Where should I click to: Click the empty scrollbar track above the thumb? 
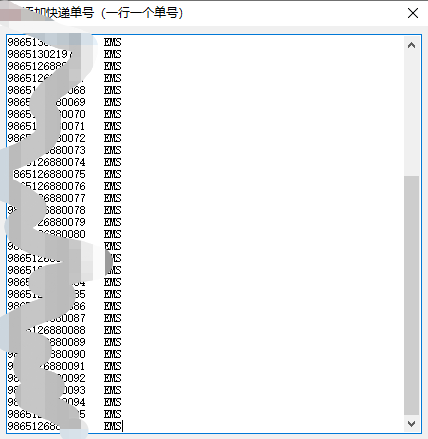411,115
